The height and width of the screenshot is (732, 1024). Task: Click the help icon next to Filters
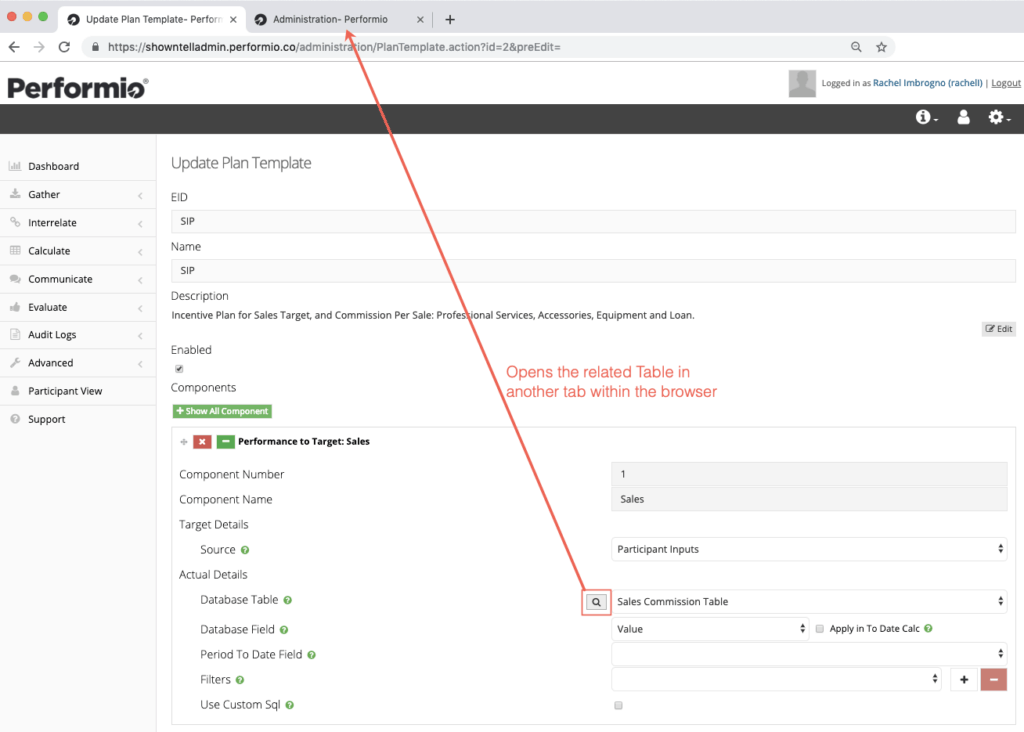pyautogui.click(x=240, y=680)
